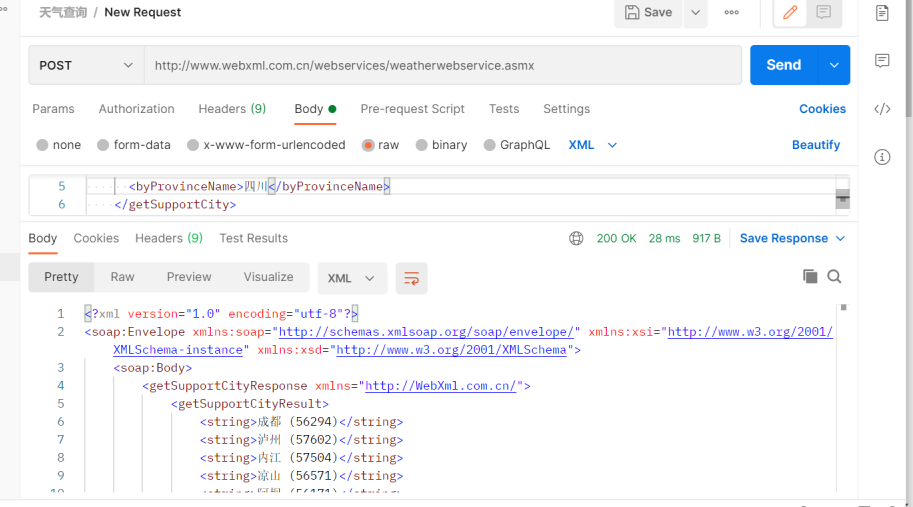
Task: Open the request body XML format dropdown
Action: pyautogui.click(x=592, y=145)
